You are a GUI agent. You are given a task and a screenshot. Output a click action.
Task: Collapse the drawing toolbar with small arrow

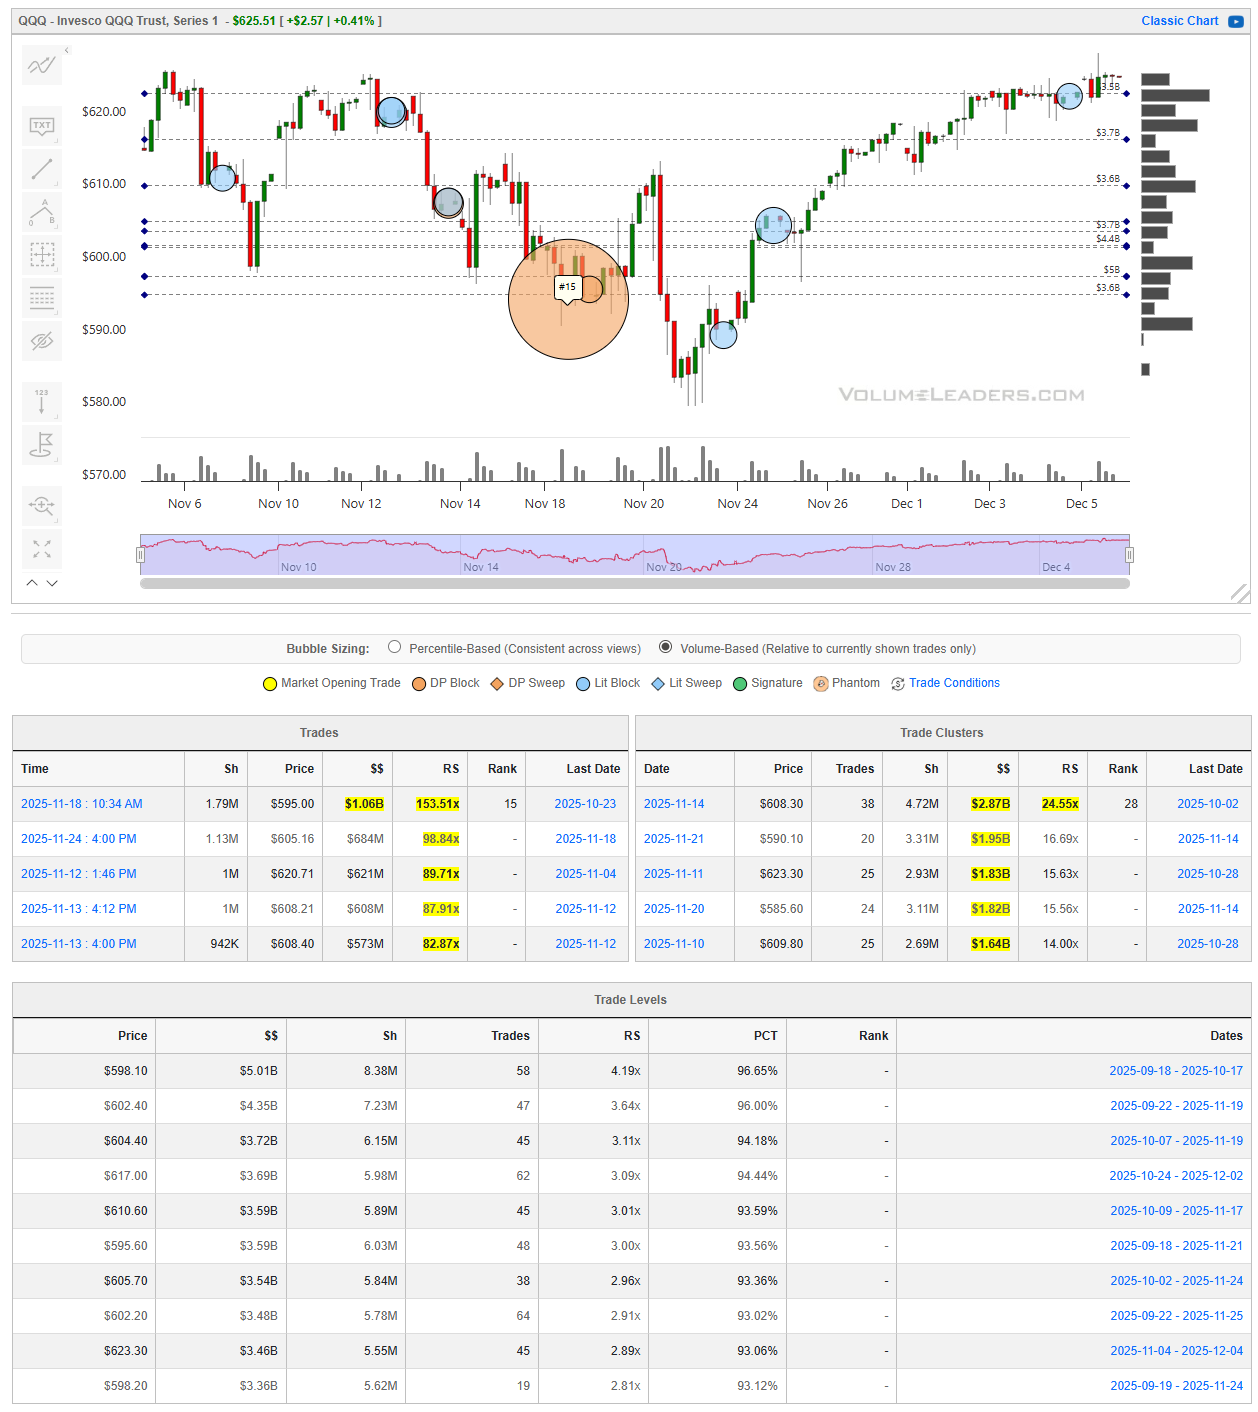pos(67,50)
